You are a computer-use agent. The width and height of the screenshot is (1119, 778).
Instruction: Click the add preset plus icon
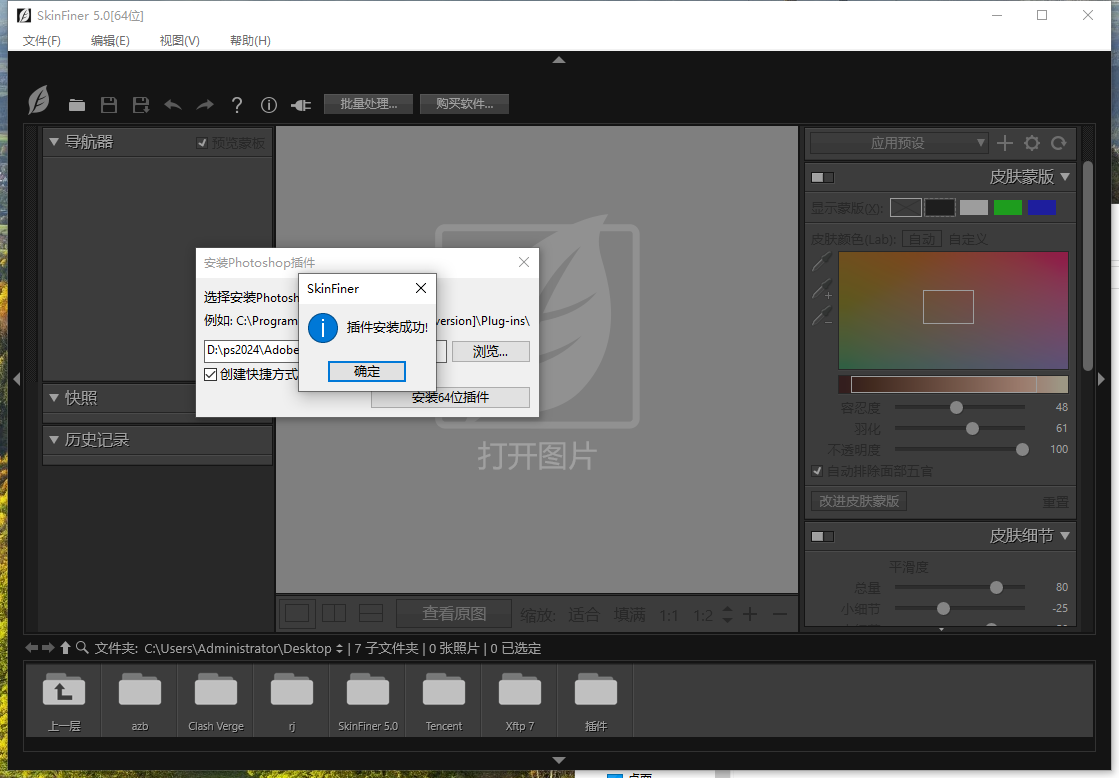tap(1005, 143)
